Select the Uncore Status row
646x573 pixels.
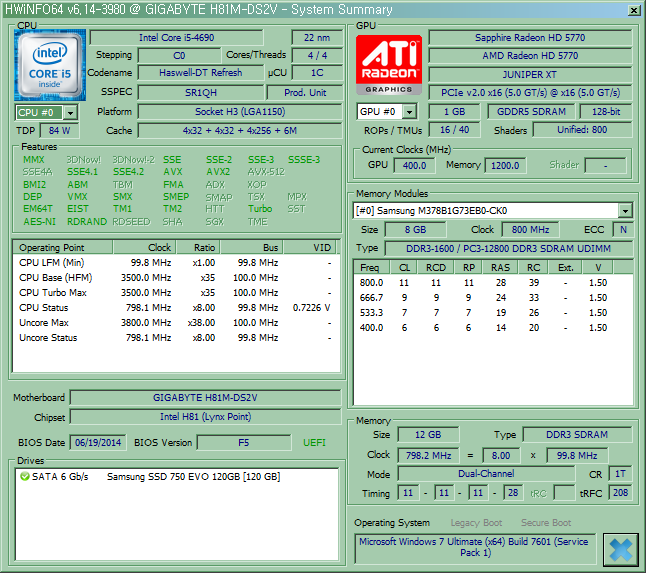click(176, 338)
